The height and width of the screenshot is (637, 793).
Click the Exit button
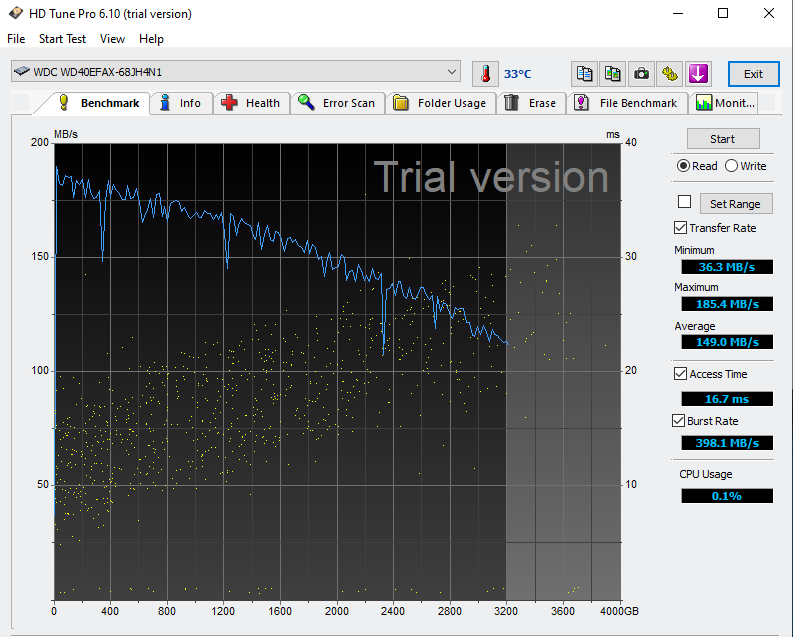click(753, 74)
